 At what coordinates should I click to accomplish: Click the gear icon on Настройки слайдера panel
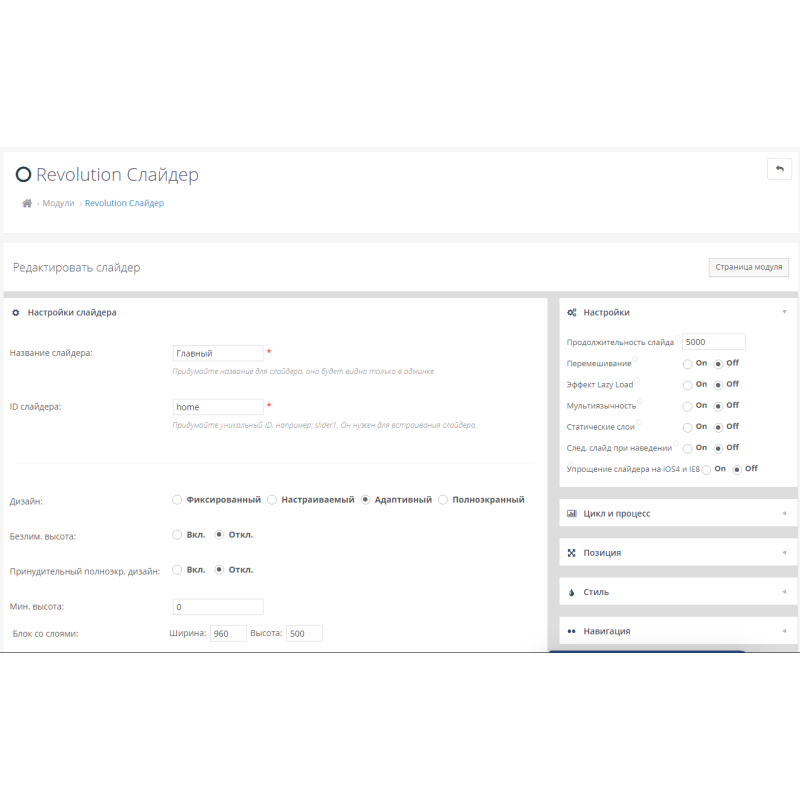(x=14, y=311)
